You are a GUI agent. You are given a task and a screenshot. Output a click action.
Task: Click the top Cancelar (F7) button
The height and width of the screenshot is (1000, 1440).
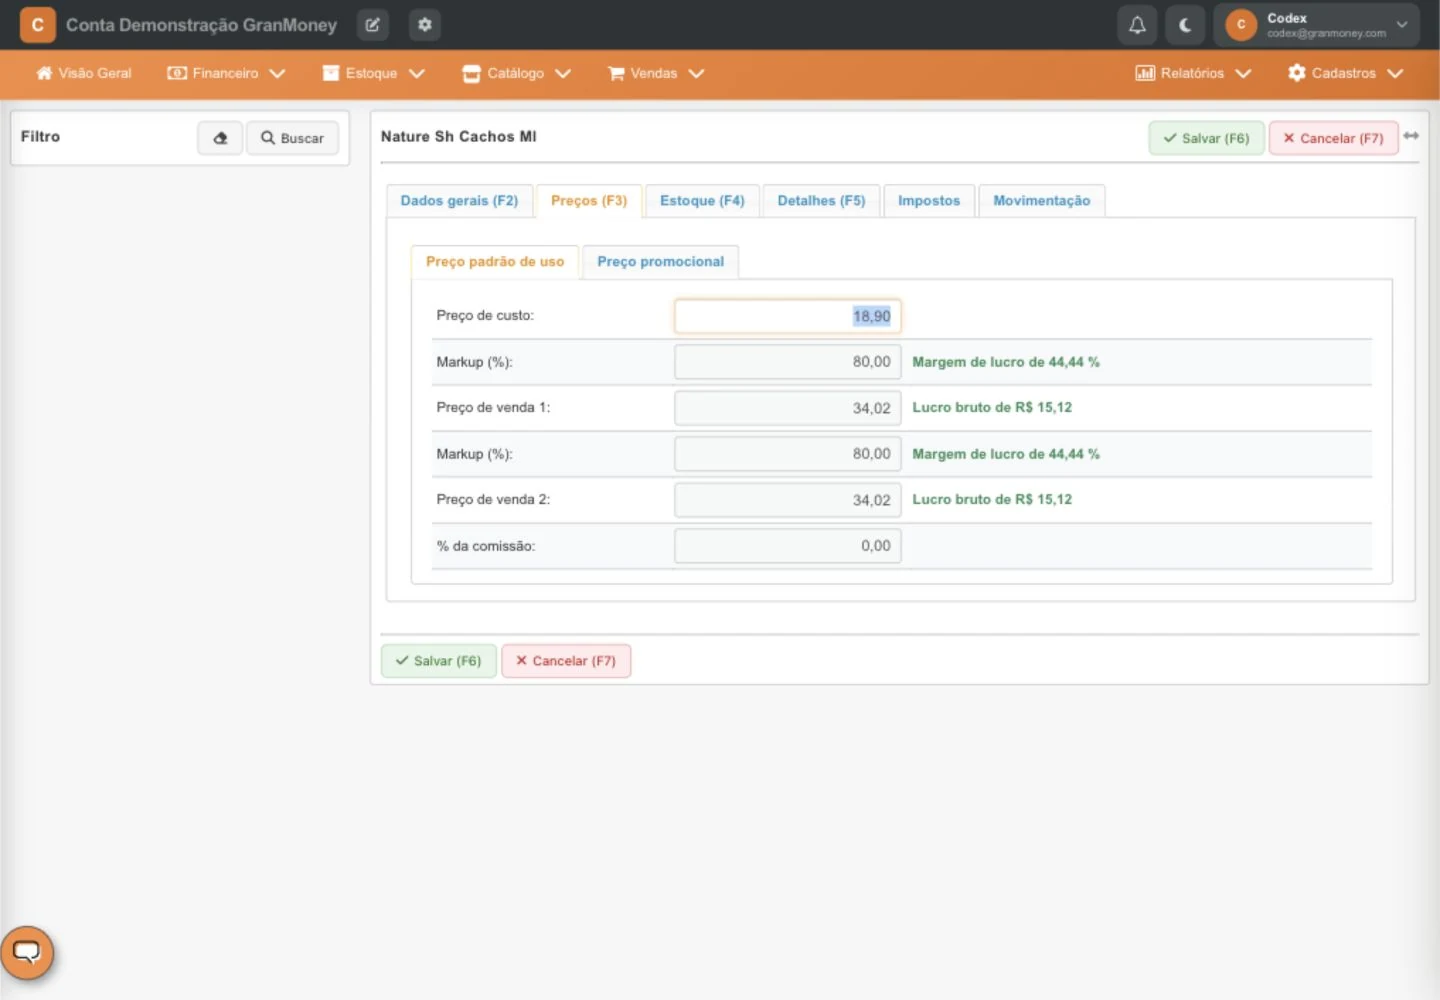click(x=1333, y=138)
